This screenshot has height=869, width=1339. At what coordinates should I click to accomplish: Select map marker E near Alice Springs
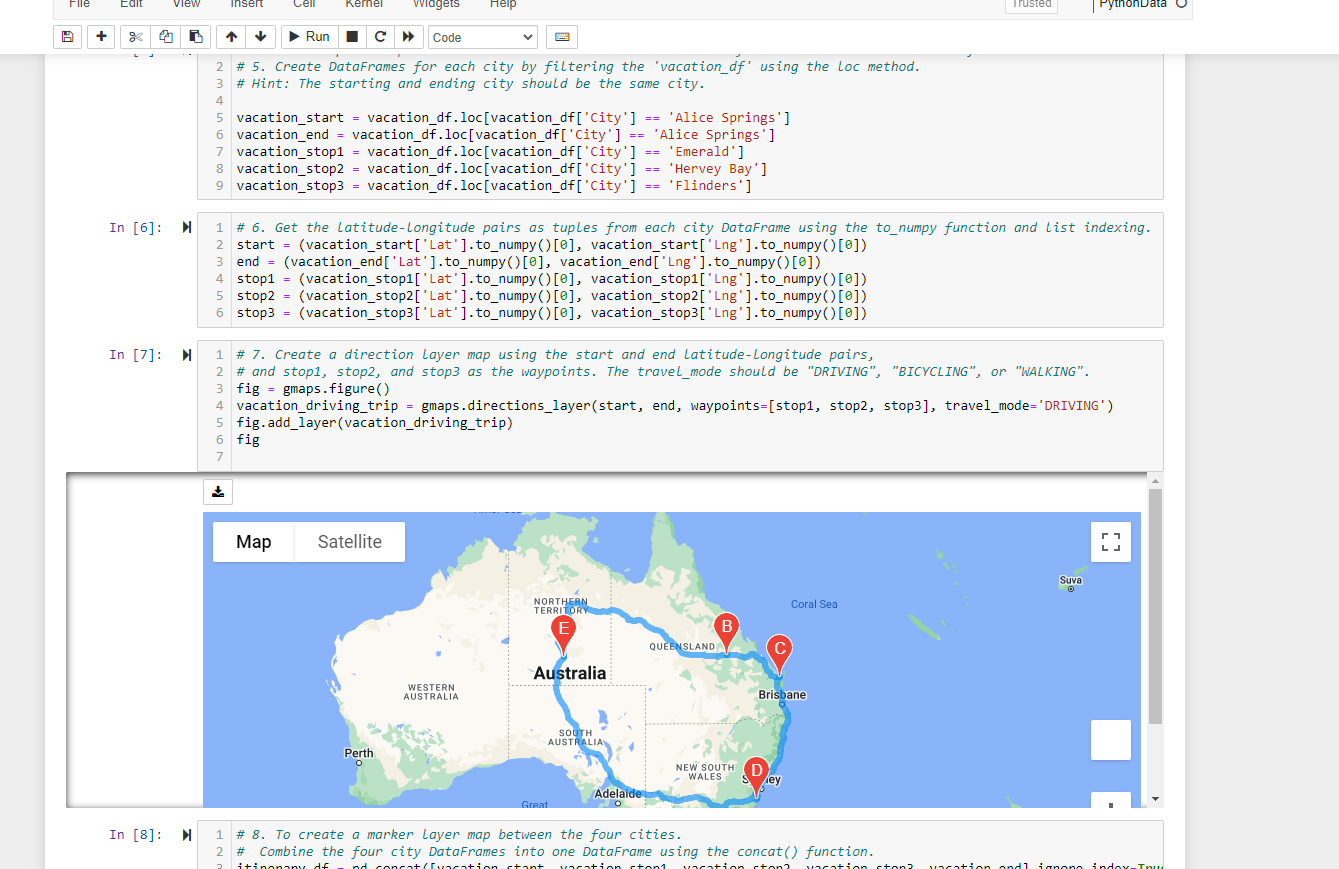(x=564, y=635)
